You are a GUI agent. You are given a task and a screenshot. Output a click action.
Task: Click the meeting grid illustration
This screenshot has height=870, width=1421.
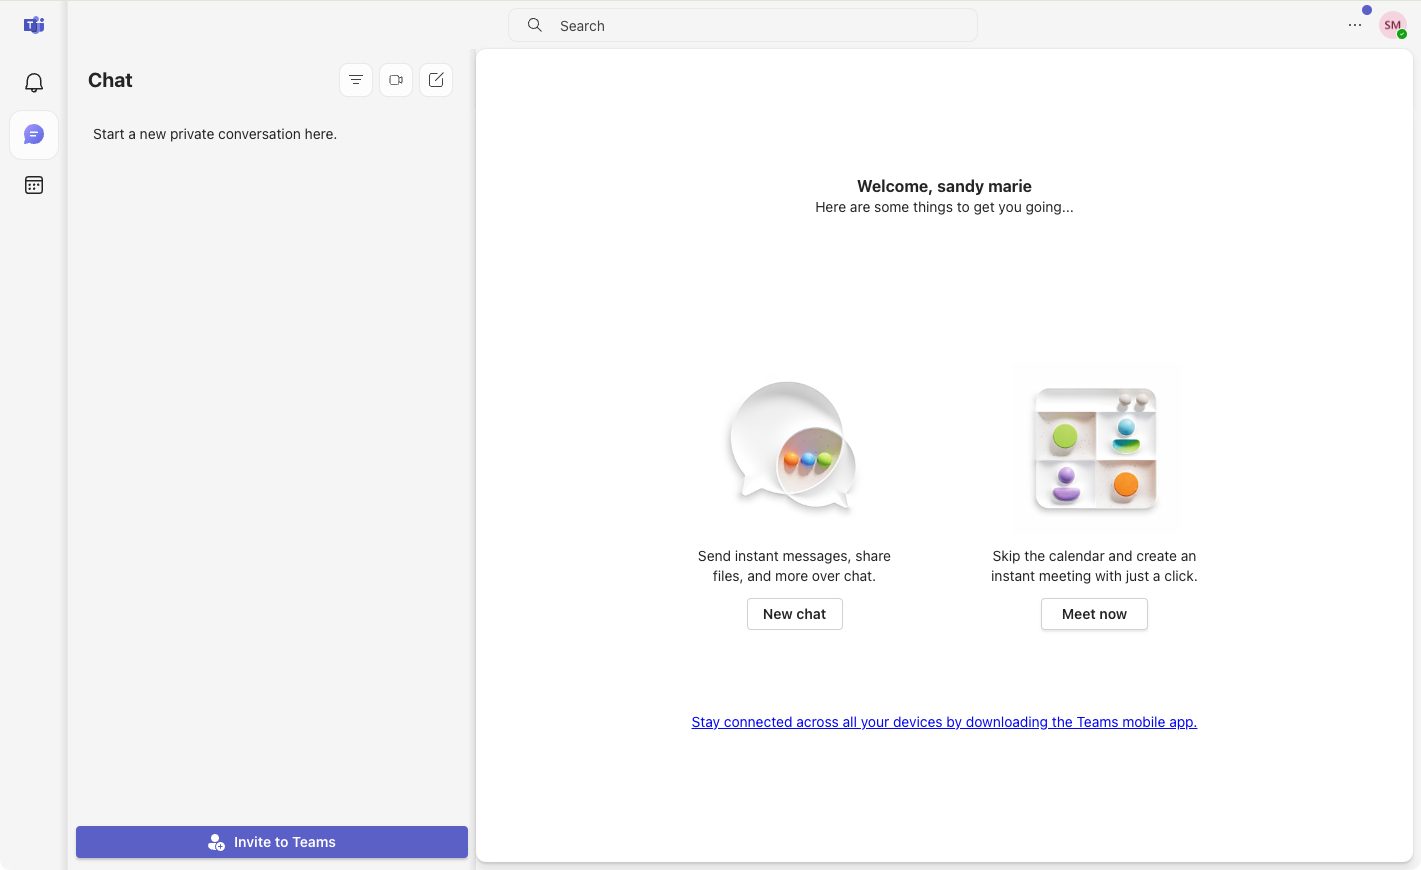coord(1096,448)
